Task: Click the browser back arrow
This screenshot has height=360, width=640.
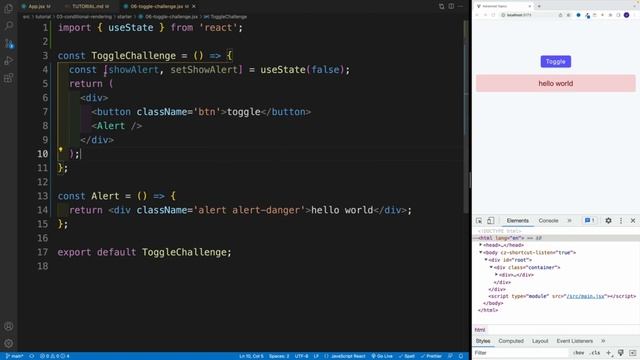Action: coord(477,15)
